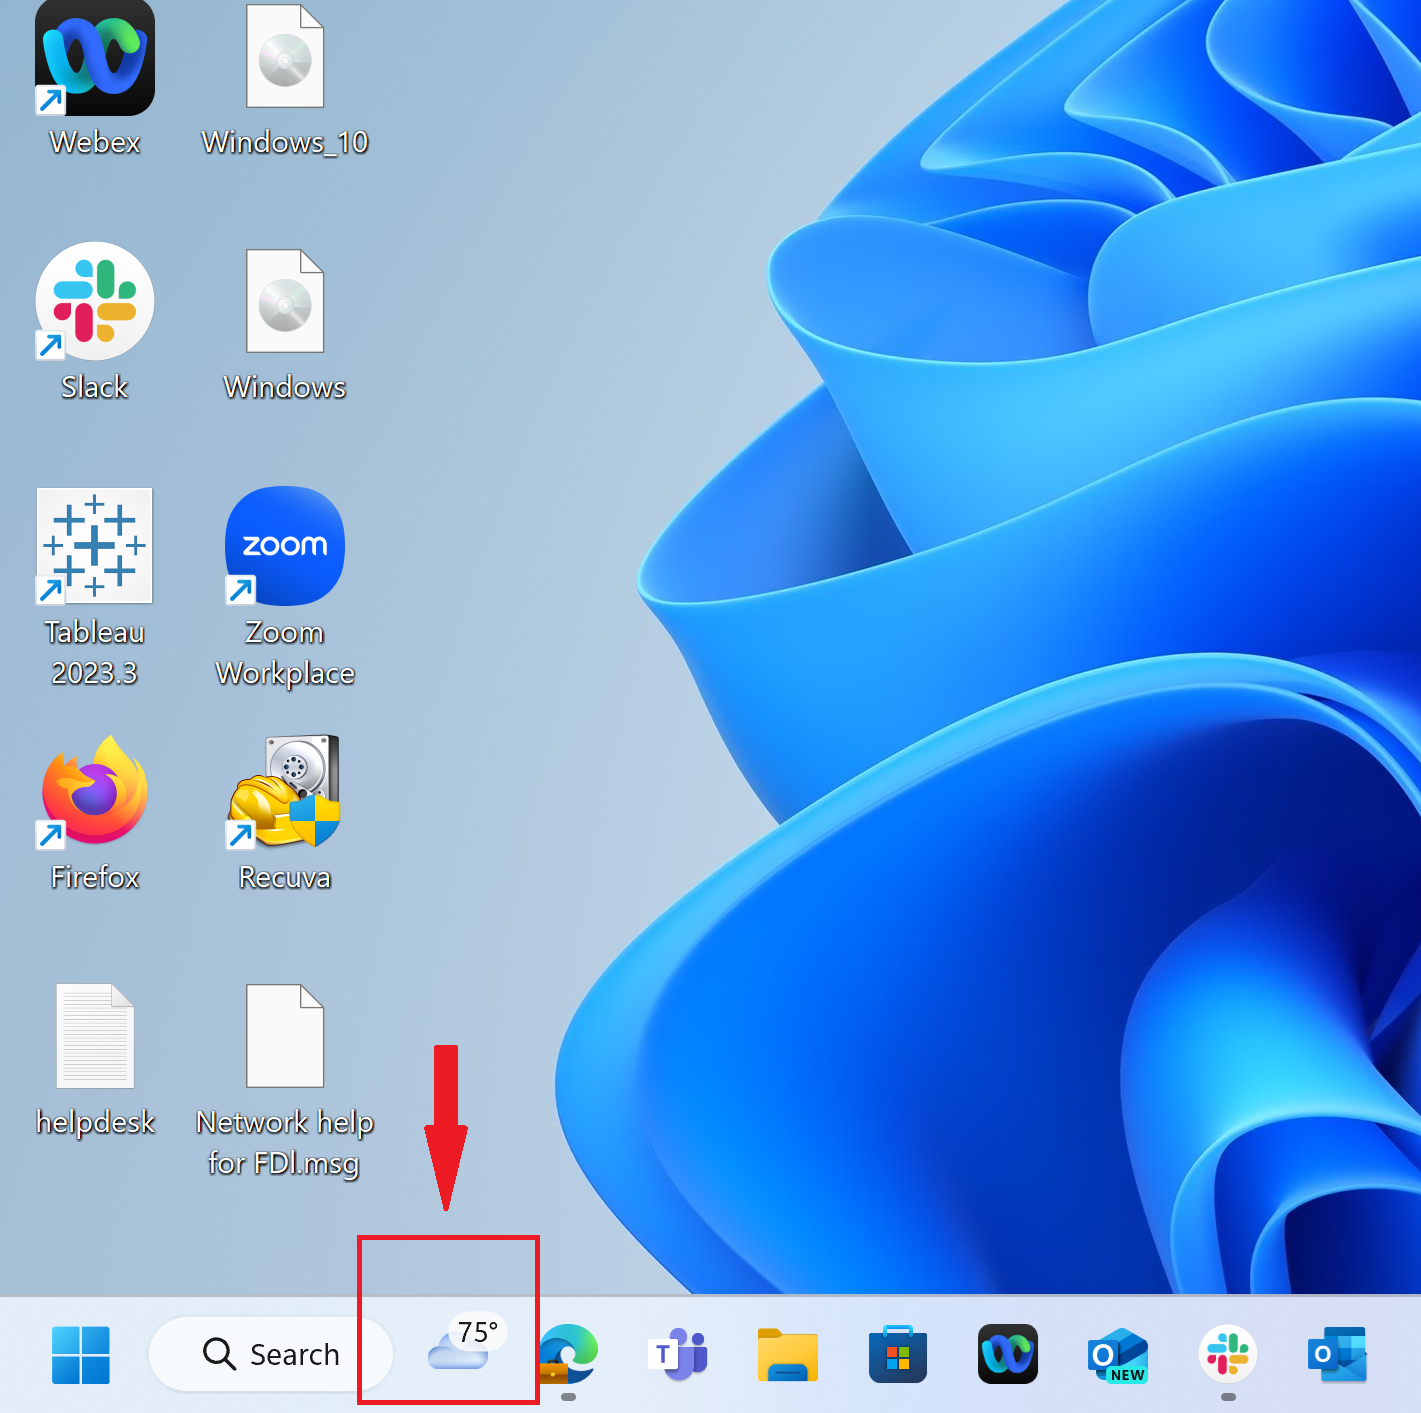This screenshot has width=1421, height=1413.
Task: Open Microsoft Edge from taskbar
Action: [x=569, y=1355]
